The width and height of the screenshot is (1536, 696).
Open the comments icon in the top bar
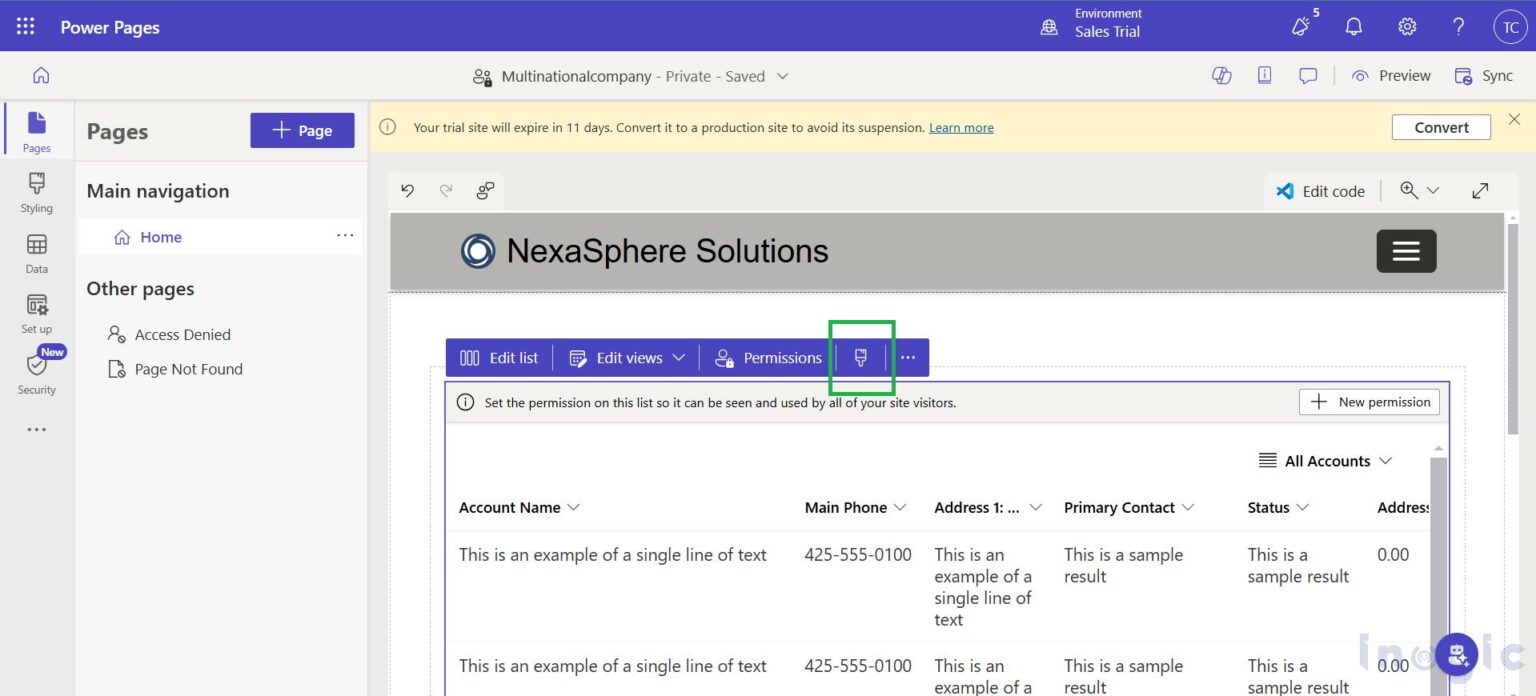(x=1308, y=75)
